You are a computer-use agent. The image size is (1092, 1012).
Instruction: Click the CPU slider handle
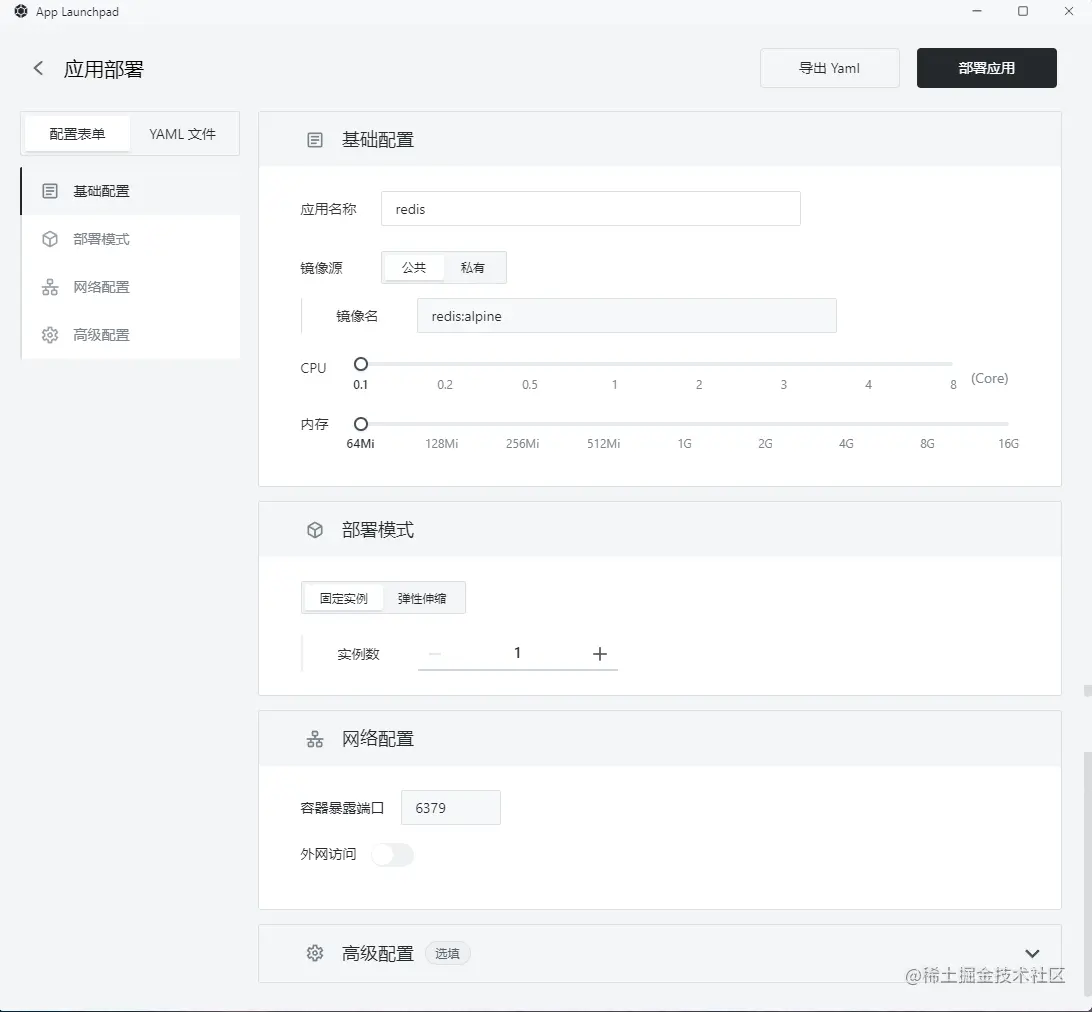click(x=361, y=364)
